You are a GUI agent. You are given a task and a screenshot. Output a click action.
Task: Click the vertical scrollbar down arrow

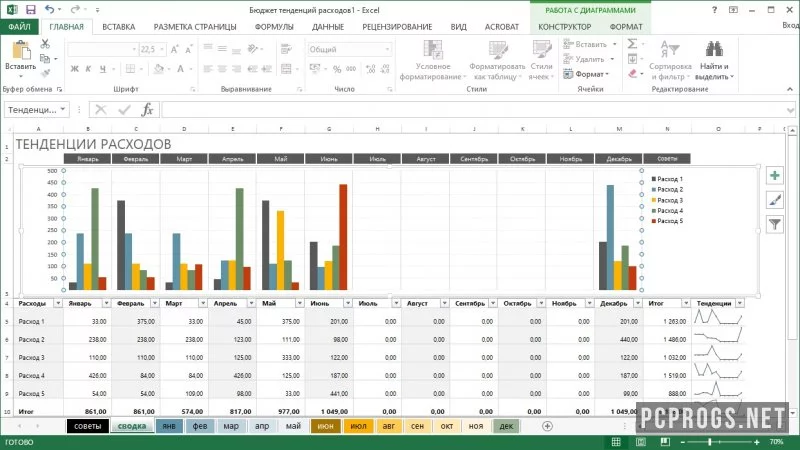792,413
